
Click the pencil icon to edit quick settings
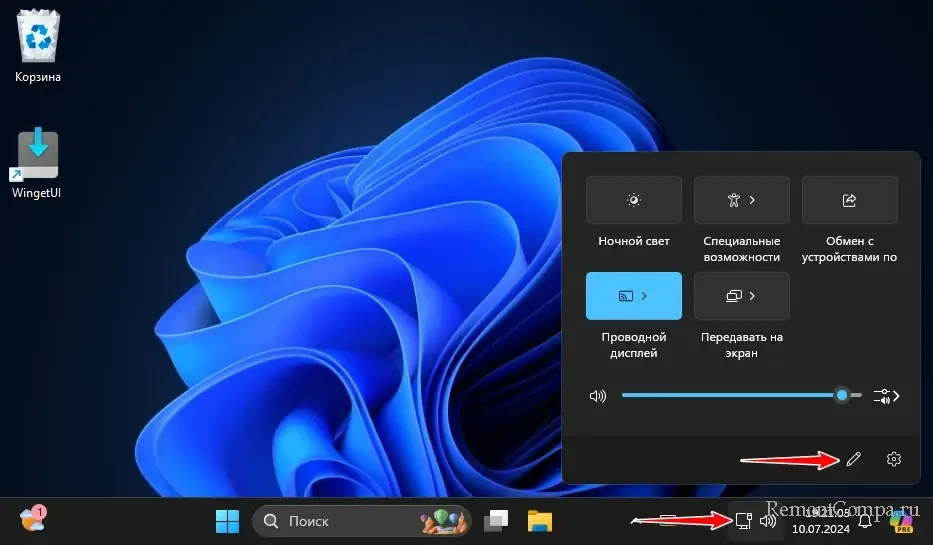click(x=853, y=459)
